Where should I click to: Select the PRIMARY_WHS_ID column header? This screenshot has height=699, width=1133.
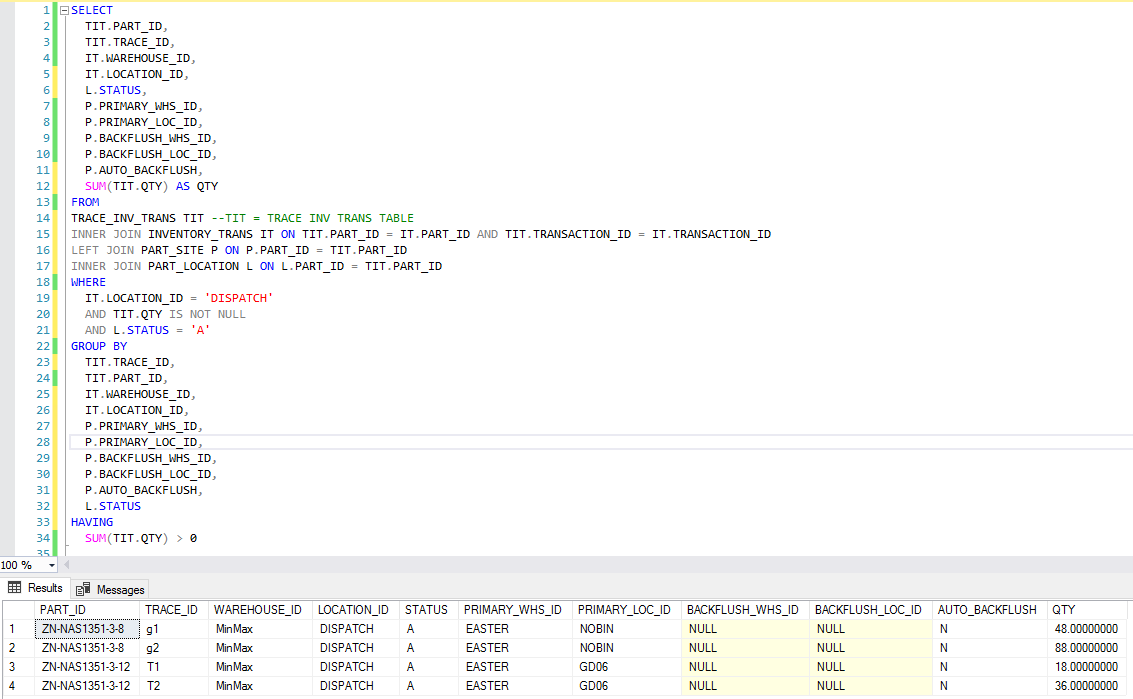(x=515, y=610)
